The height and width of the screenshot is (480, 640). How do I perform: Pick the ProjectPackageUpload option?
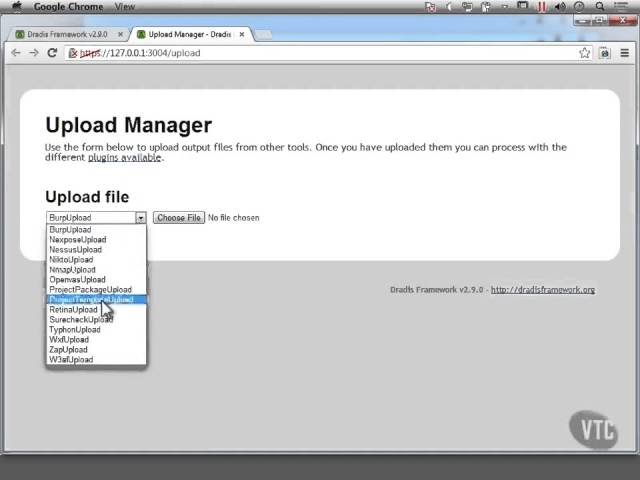pyautogui.click(x=96, y=290)
